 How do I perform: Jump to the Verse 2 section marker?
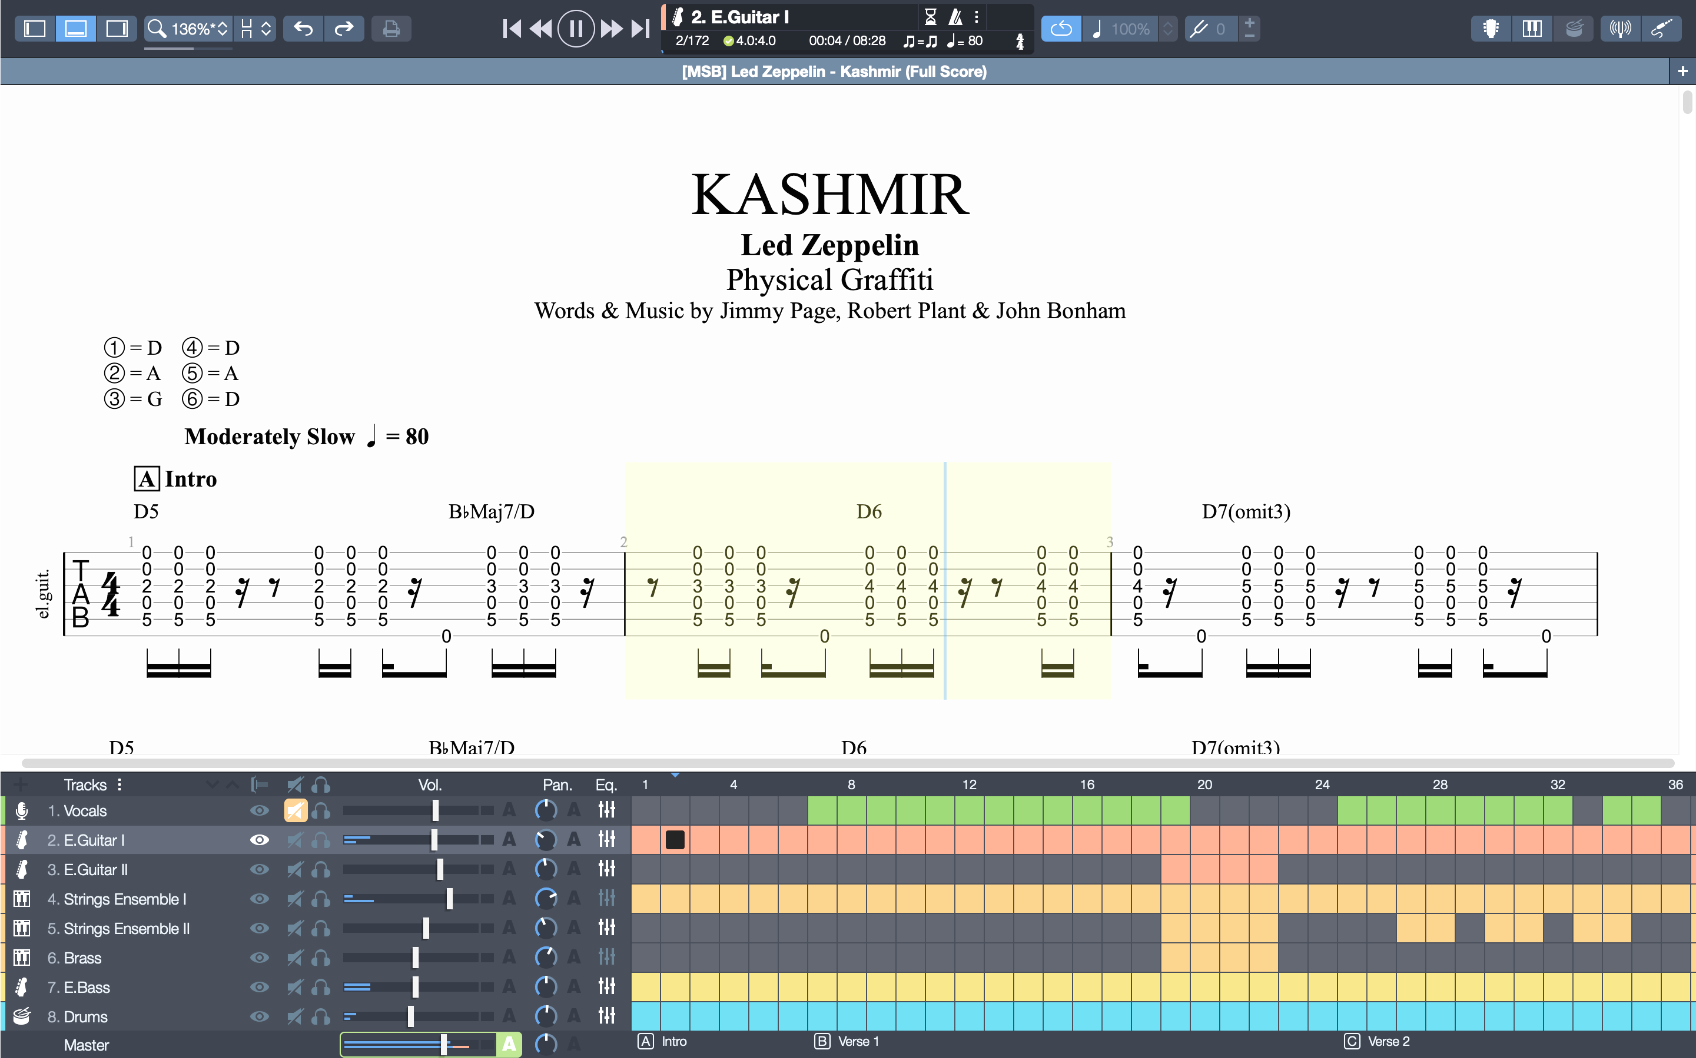[x=1378, y=1041]
